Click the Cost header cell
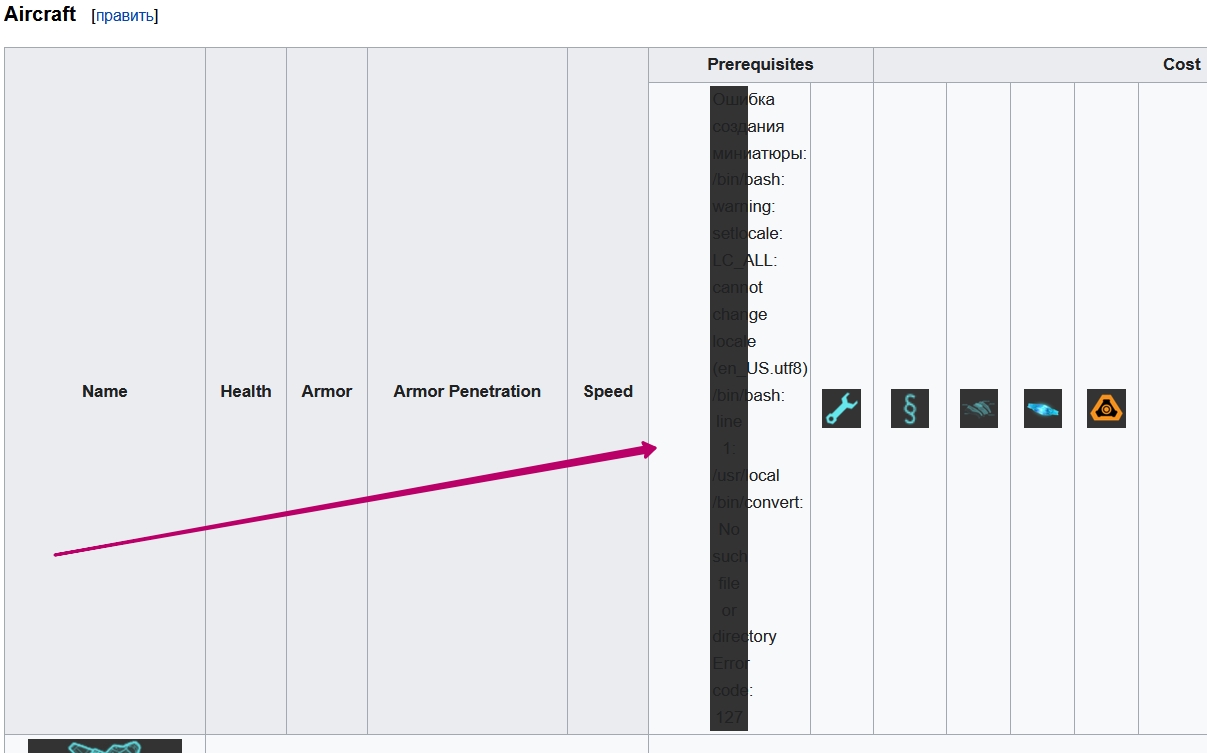Image resolution: width=1207 pixels, height=753 pixels. tap(1181, 64)
